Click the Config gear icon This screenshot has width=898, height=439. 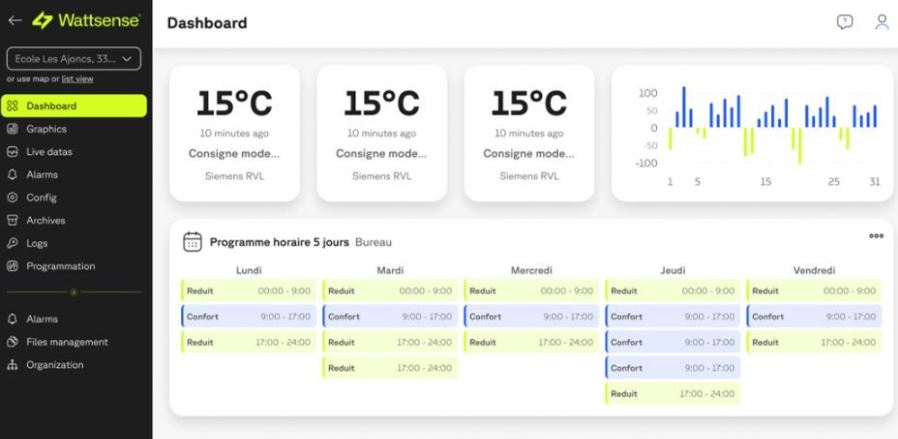point(13,197)
